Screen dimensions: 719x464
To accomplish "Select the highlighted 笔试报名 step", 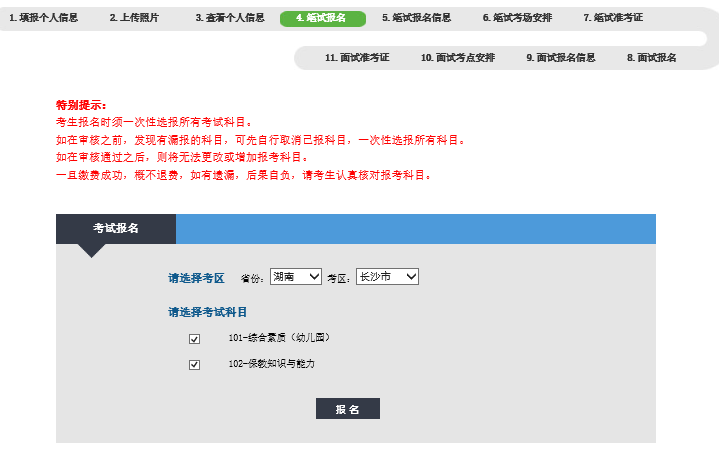I will coord(322,18).
